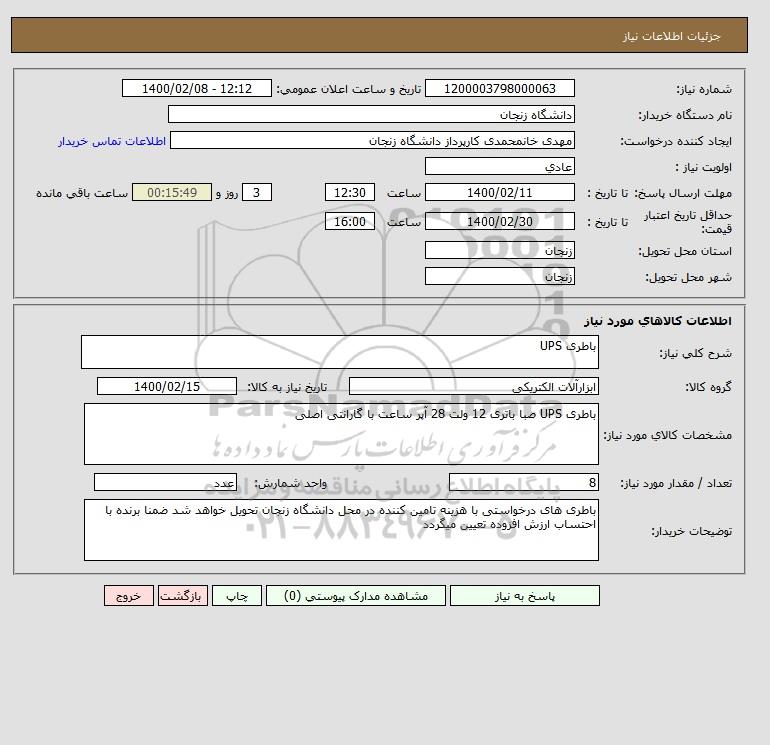Click the label گروه کالا
The height and width of the screenshot is (745, 770).
pos(709,387)
